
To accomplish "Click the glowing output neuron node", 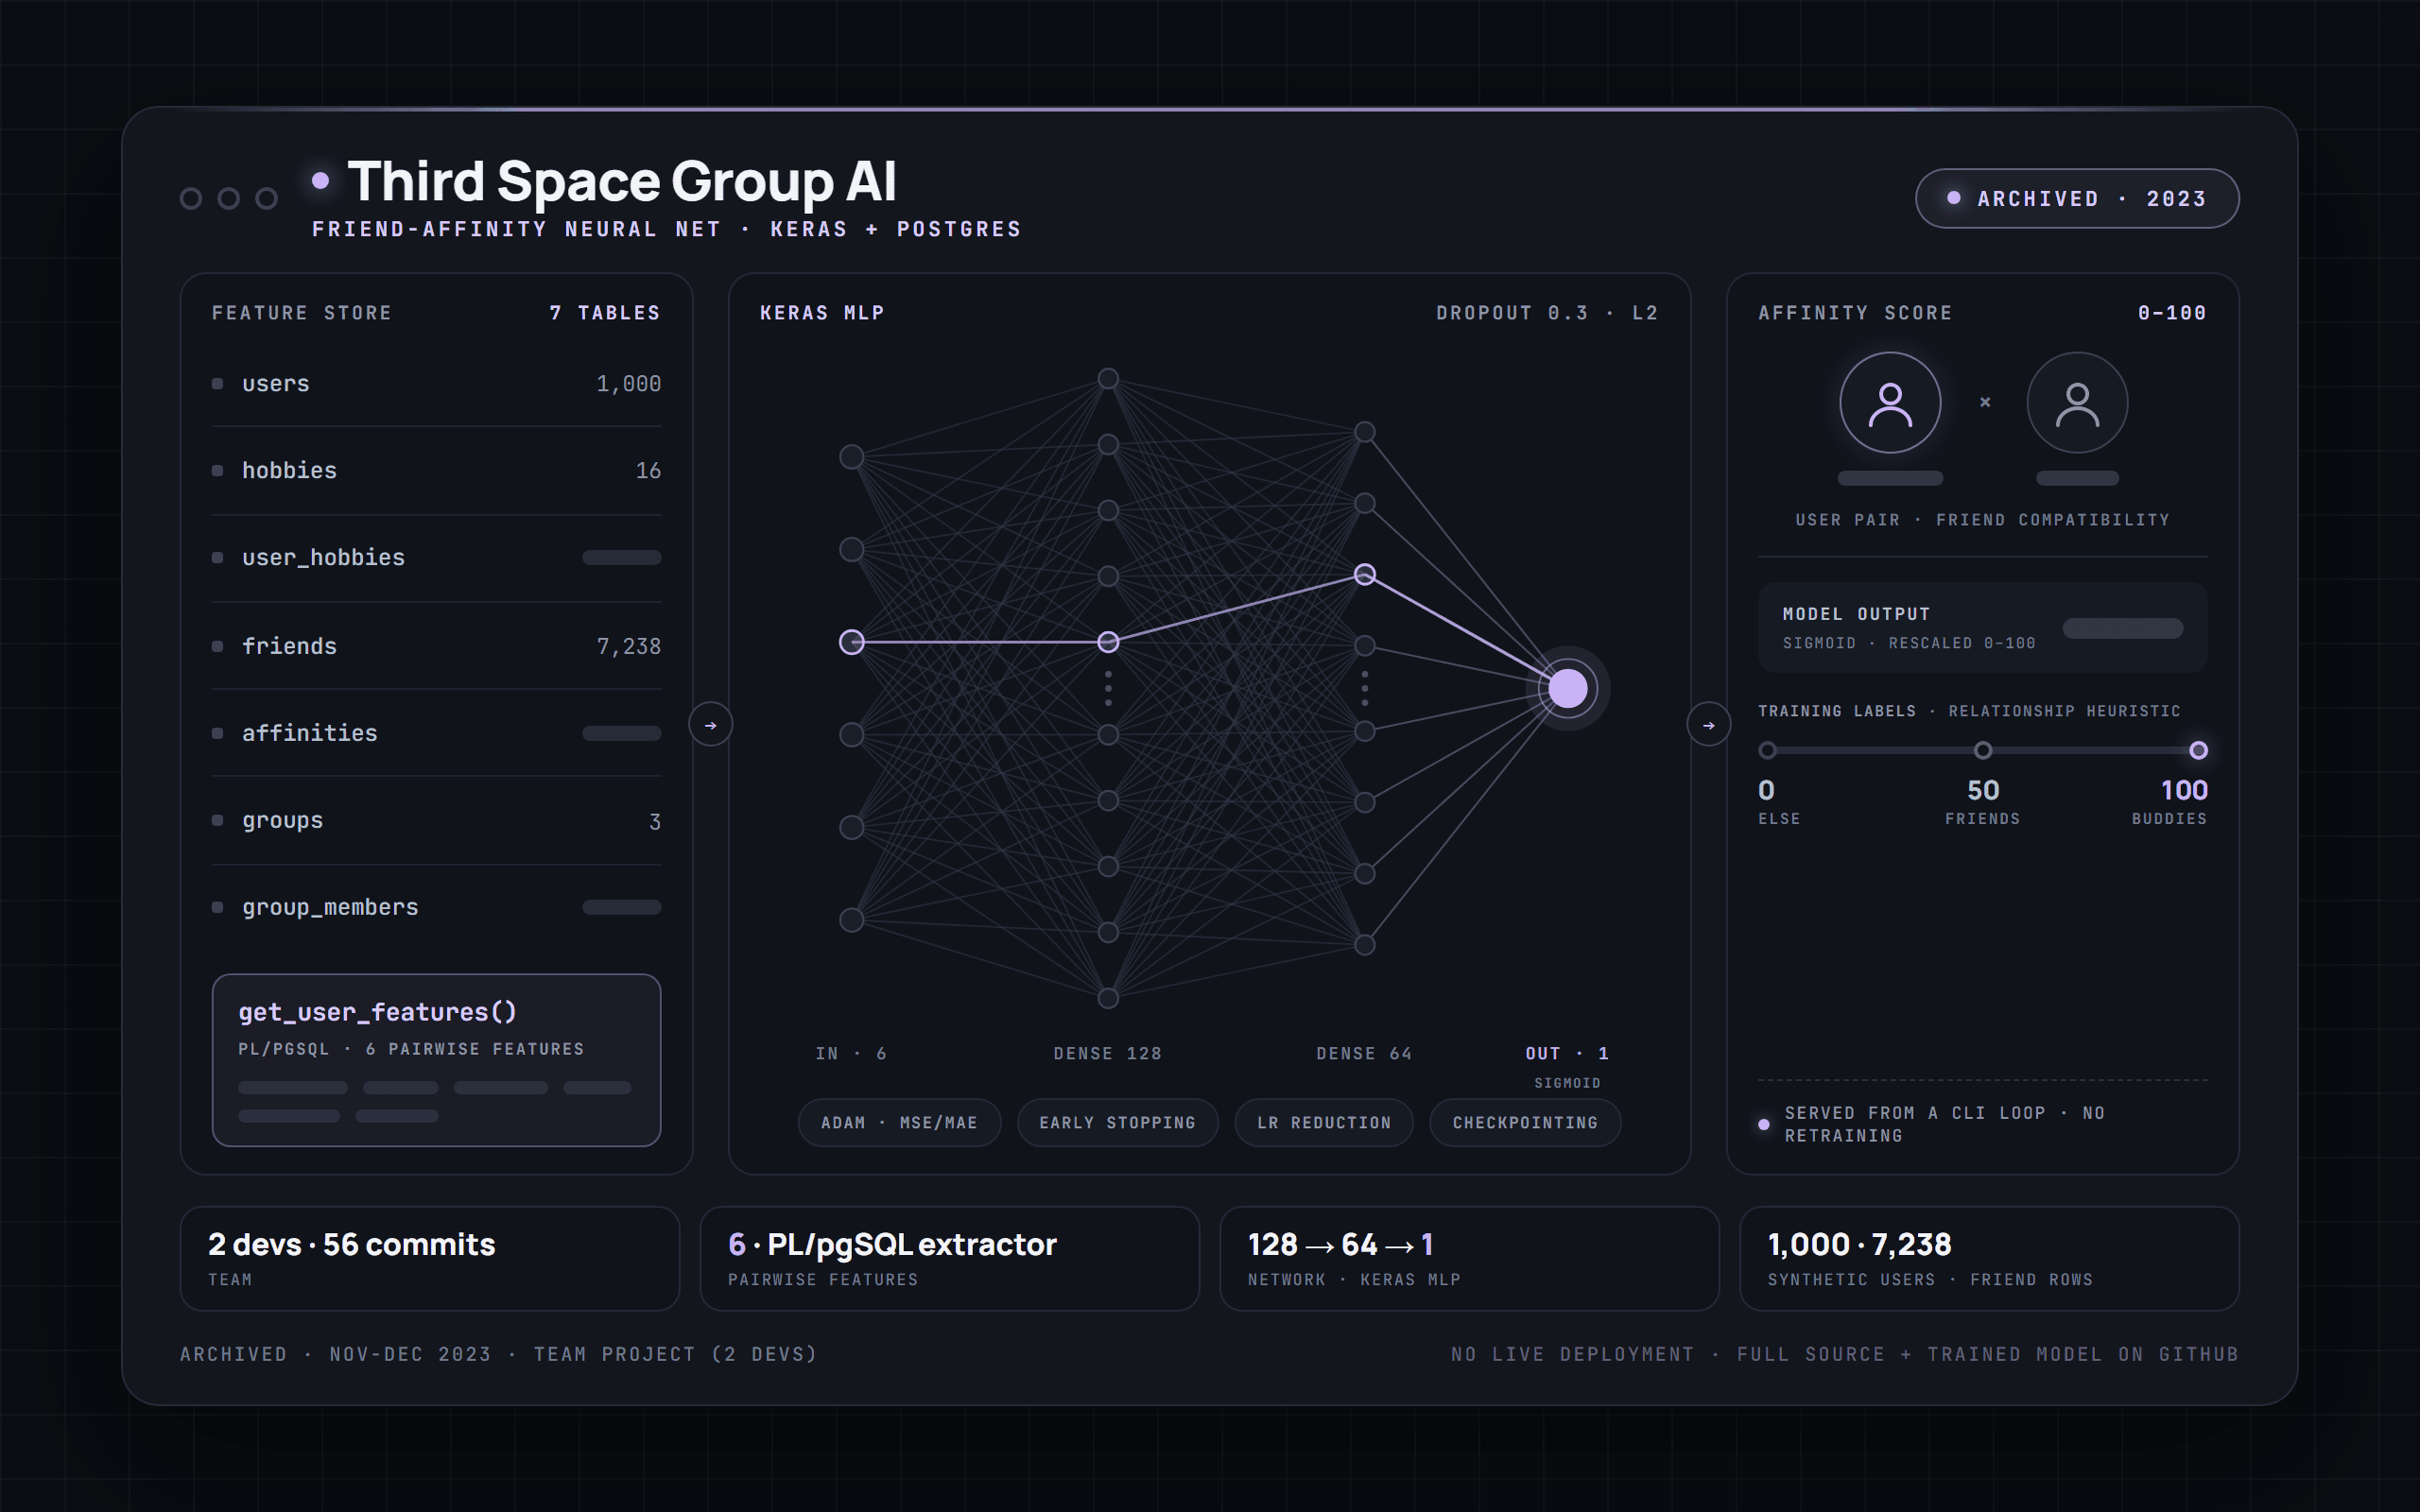I will pos(1568,688).
